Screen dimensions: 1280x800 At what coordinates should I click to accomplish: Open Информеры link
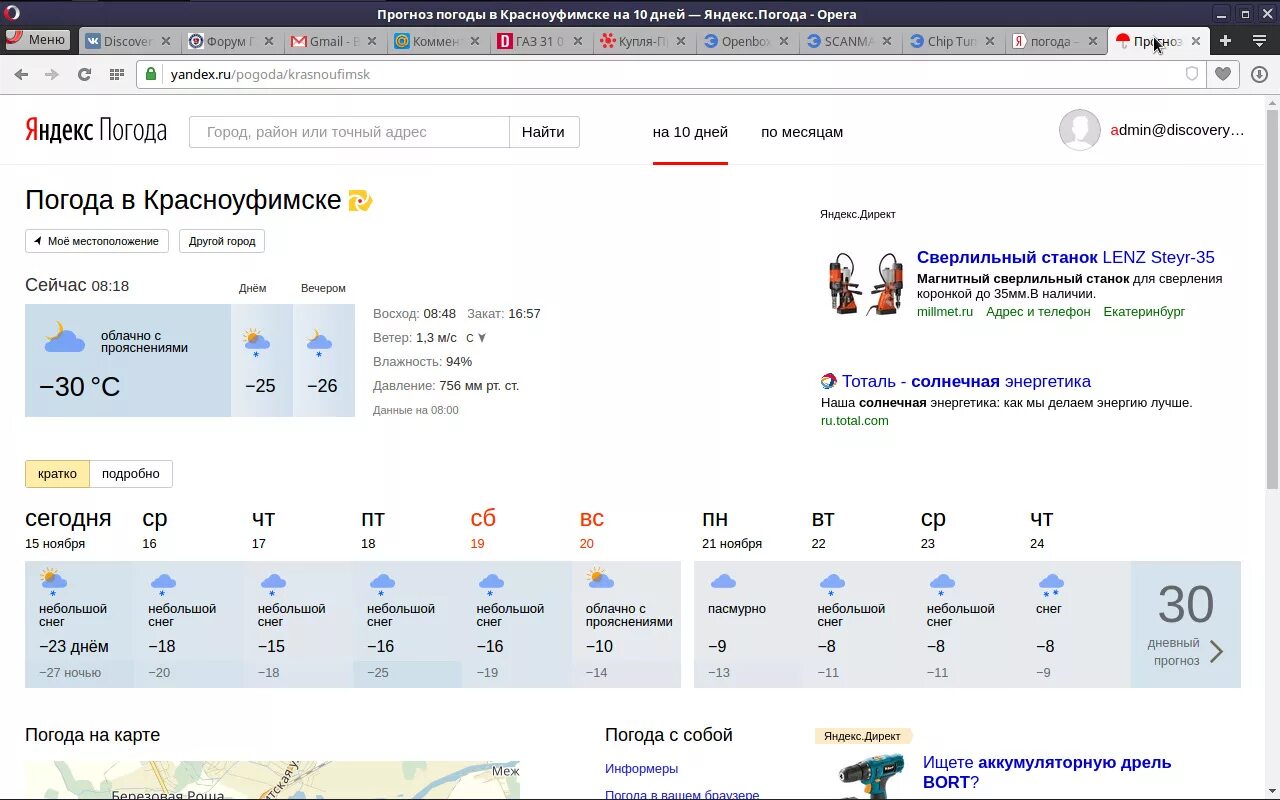click(641, 768)
